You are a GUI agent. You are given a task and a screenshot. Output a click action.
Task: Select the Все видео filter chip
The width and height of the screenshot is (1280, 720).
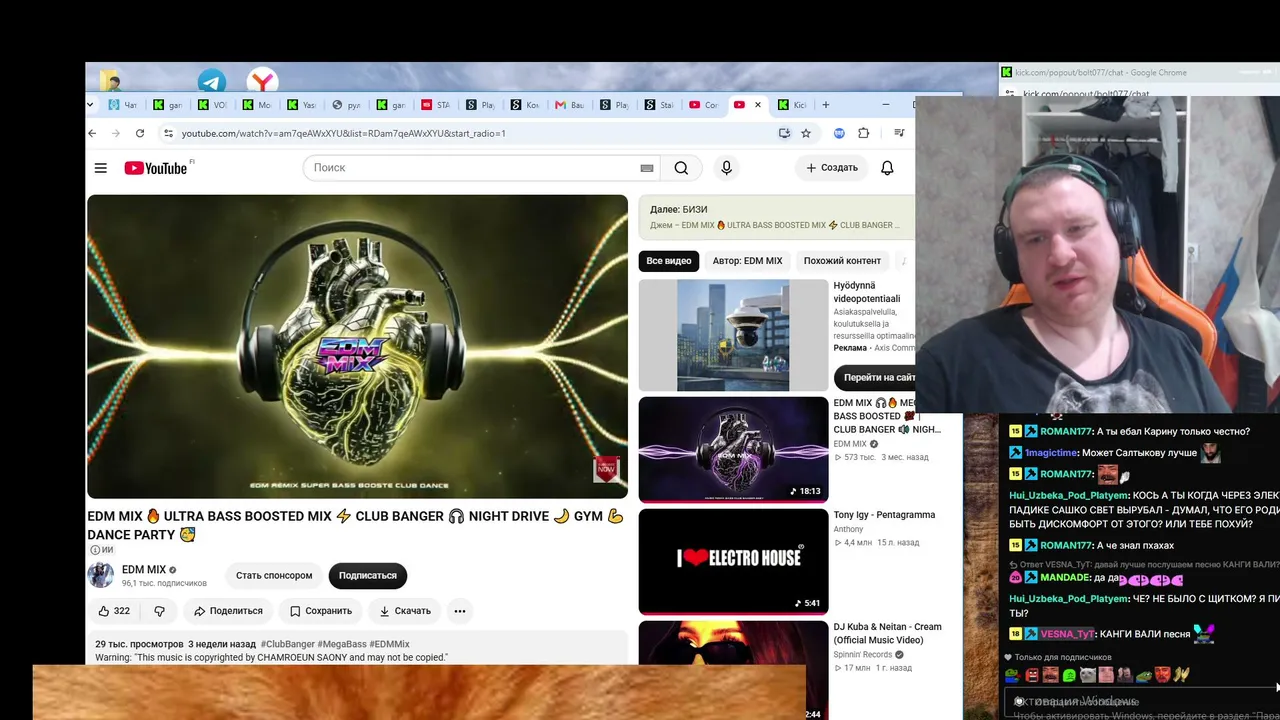point(669,261)
